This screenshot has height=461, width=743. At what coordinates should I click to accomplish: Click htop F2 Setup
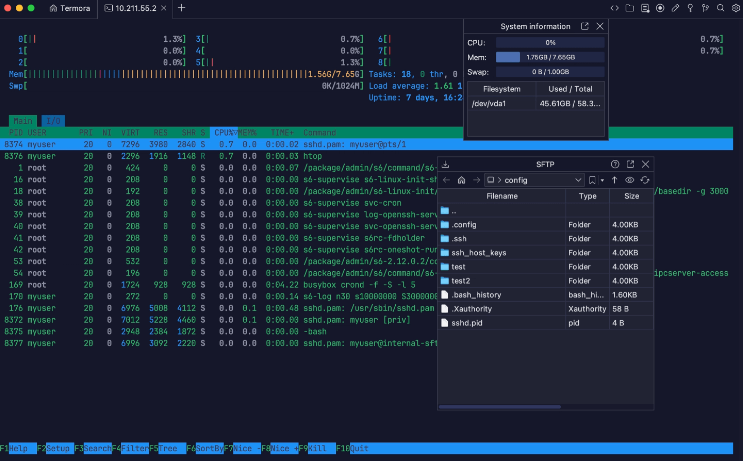55,448
